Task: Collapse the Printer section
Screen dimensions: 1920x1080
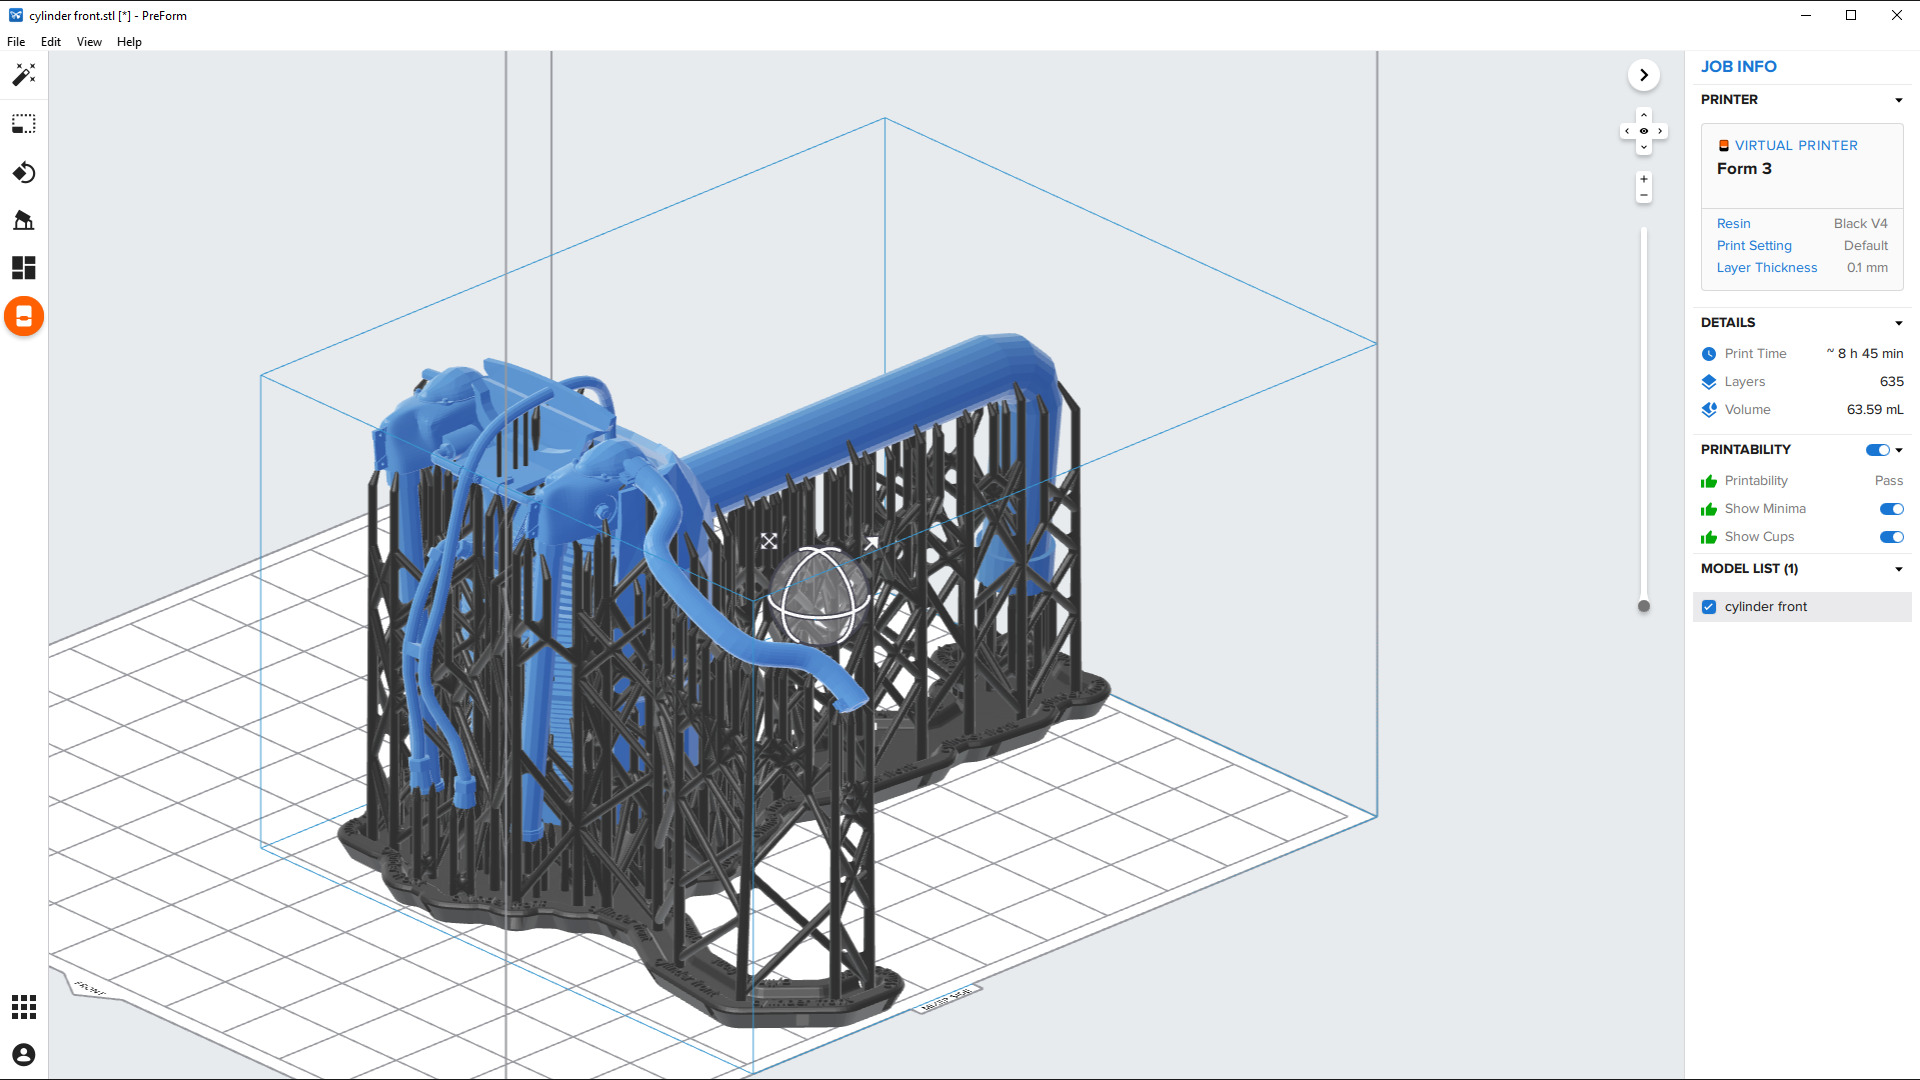Action: [x=1898, y=100]
